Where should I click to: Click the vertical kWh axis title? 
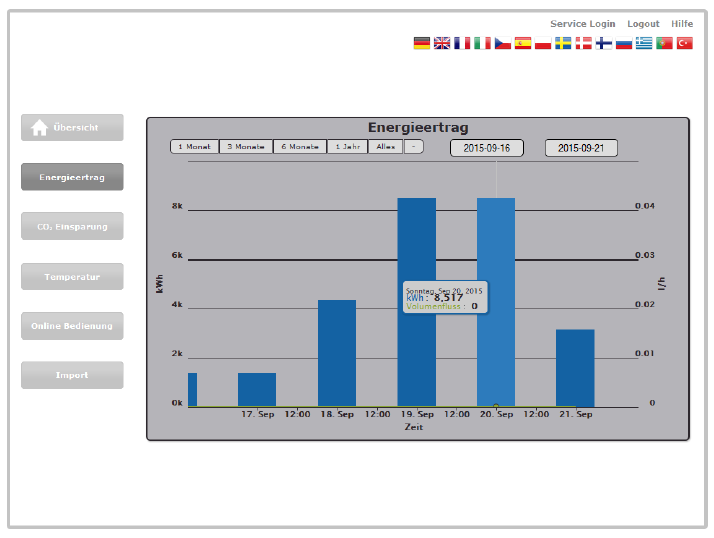tap(159, 283)
